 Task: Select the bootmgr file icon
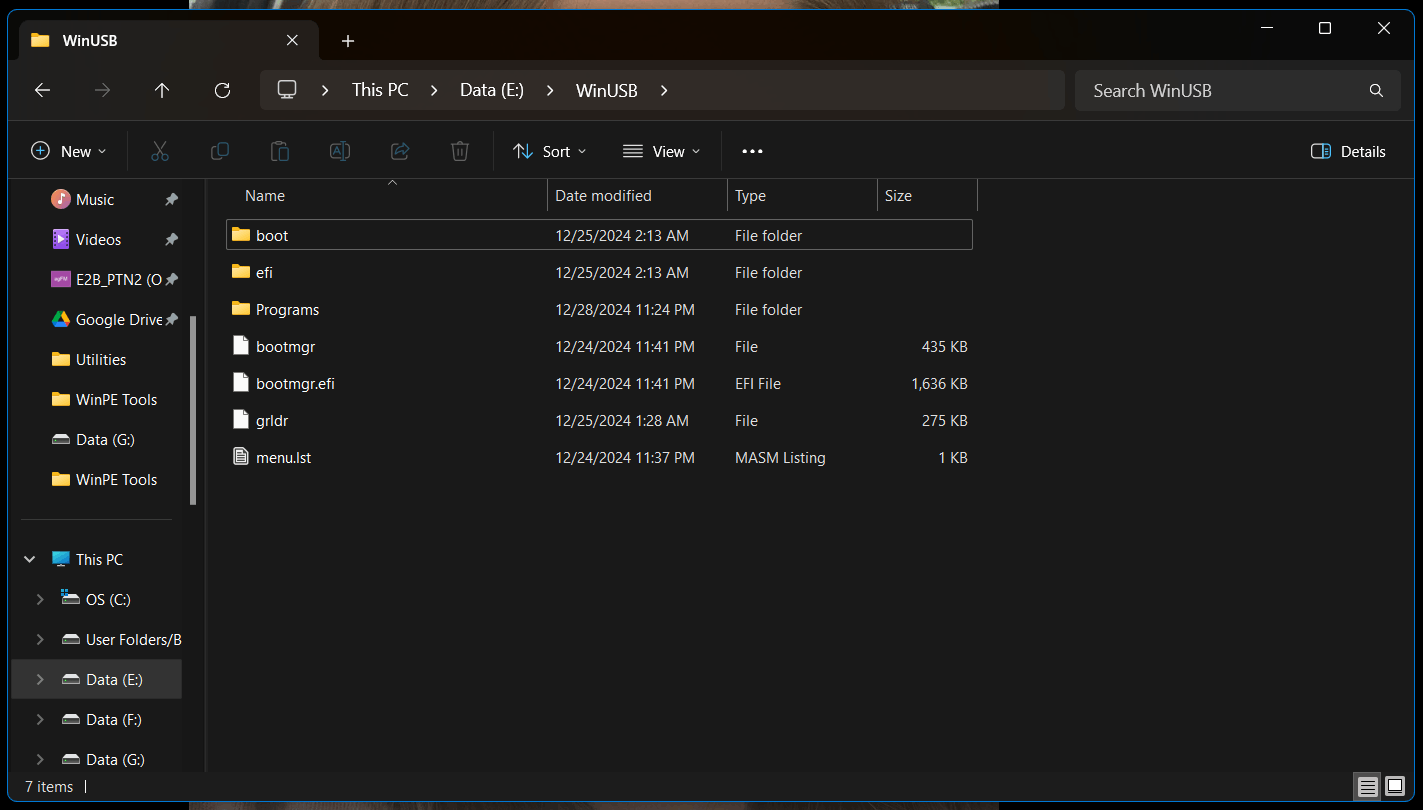(240, 346)
